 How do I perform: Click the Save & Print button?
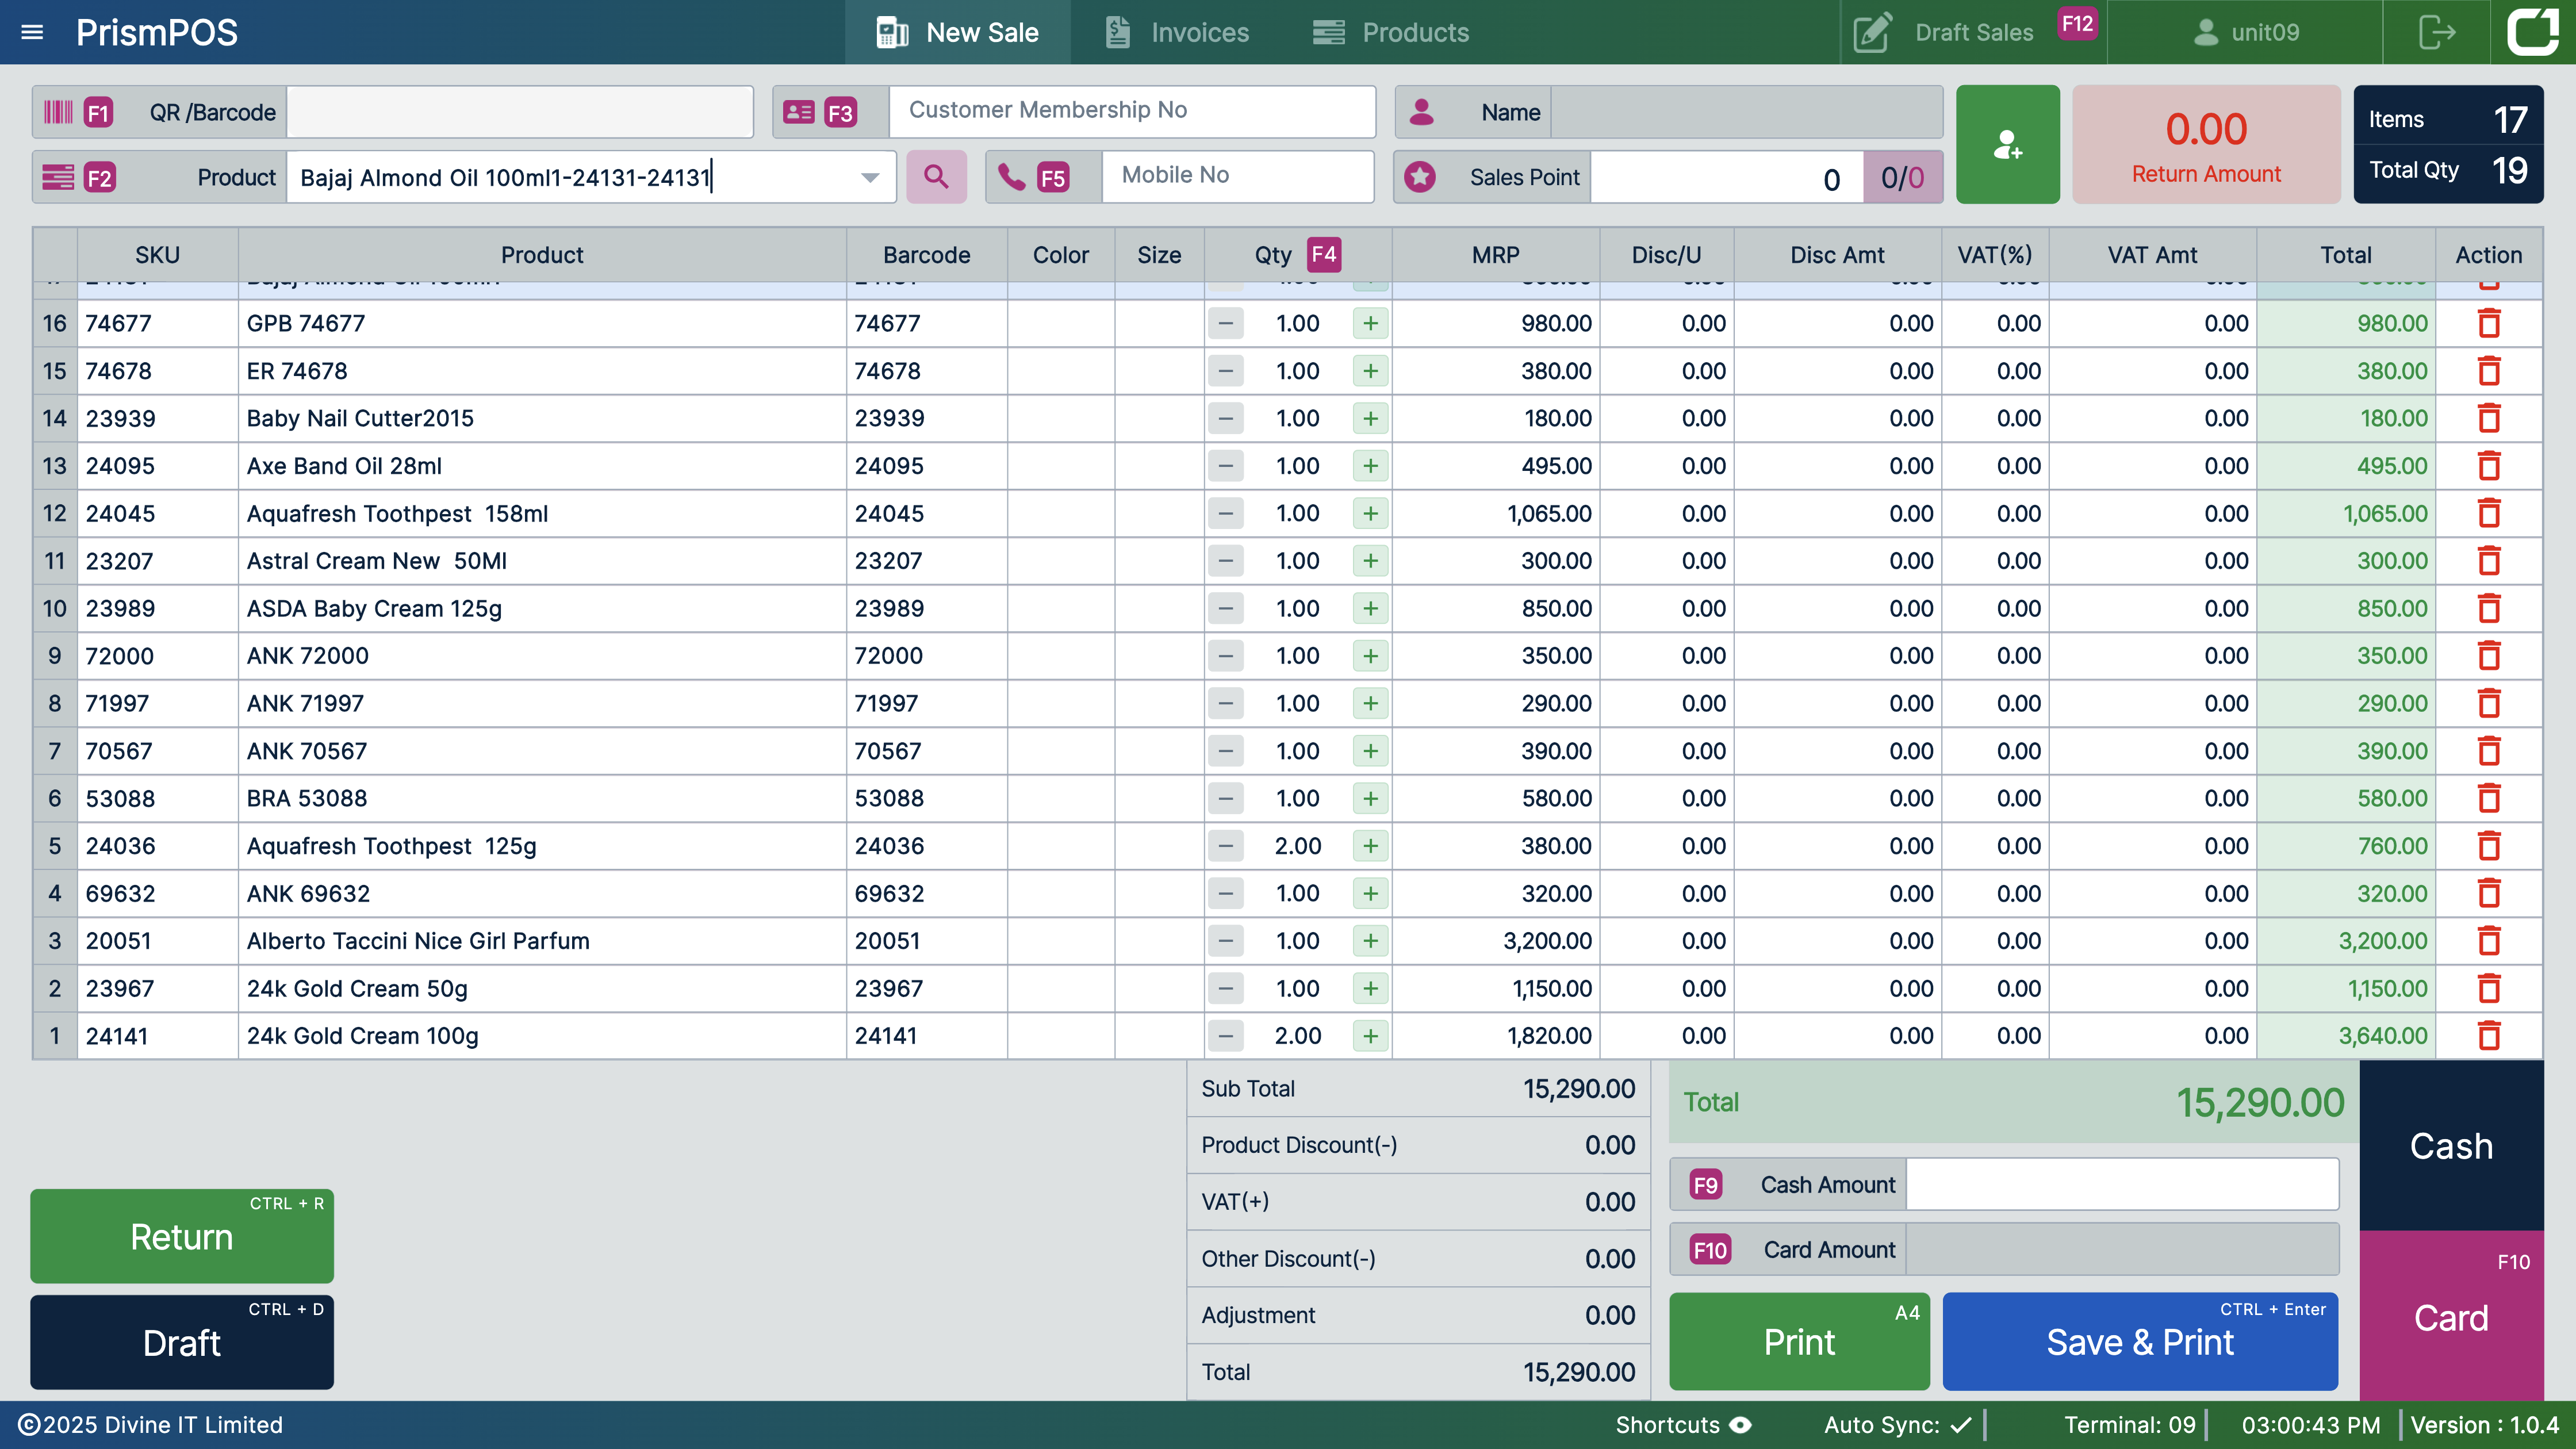tap(2140, 1341)
